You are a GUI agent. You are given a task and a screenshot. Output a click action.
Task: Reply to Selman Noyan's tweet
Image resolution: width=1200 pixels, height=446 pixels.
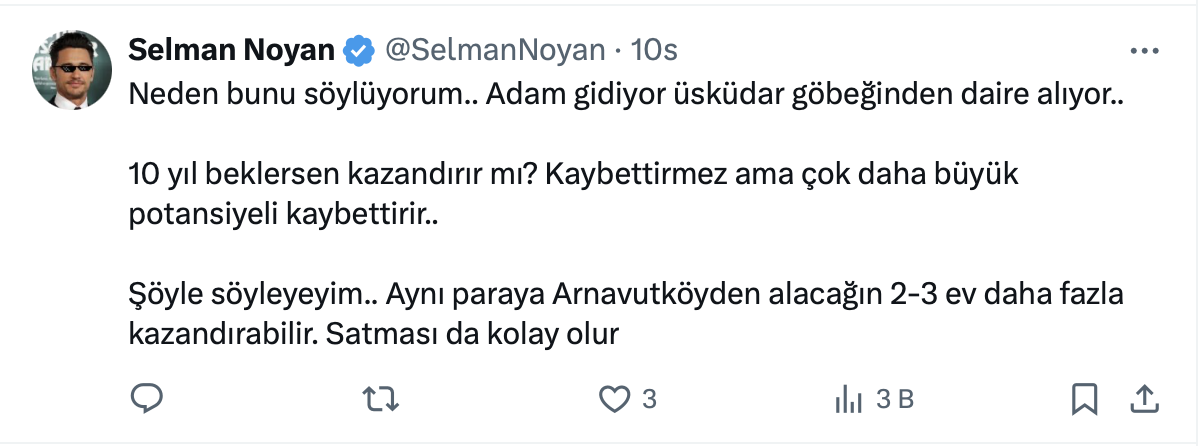click(x=147, y=399)
